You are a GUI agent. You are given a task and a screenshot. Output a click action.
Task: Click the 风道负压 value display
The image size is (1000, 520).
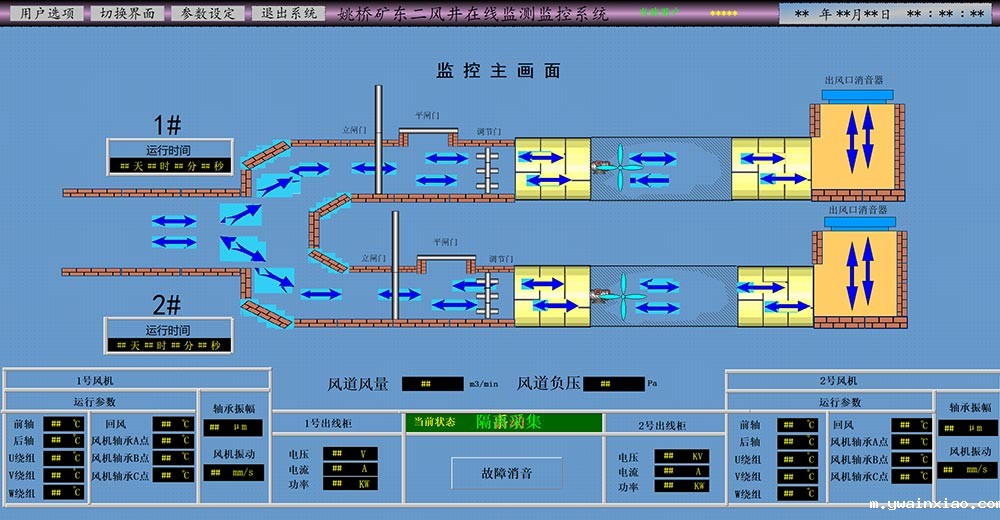coord(613,384)
